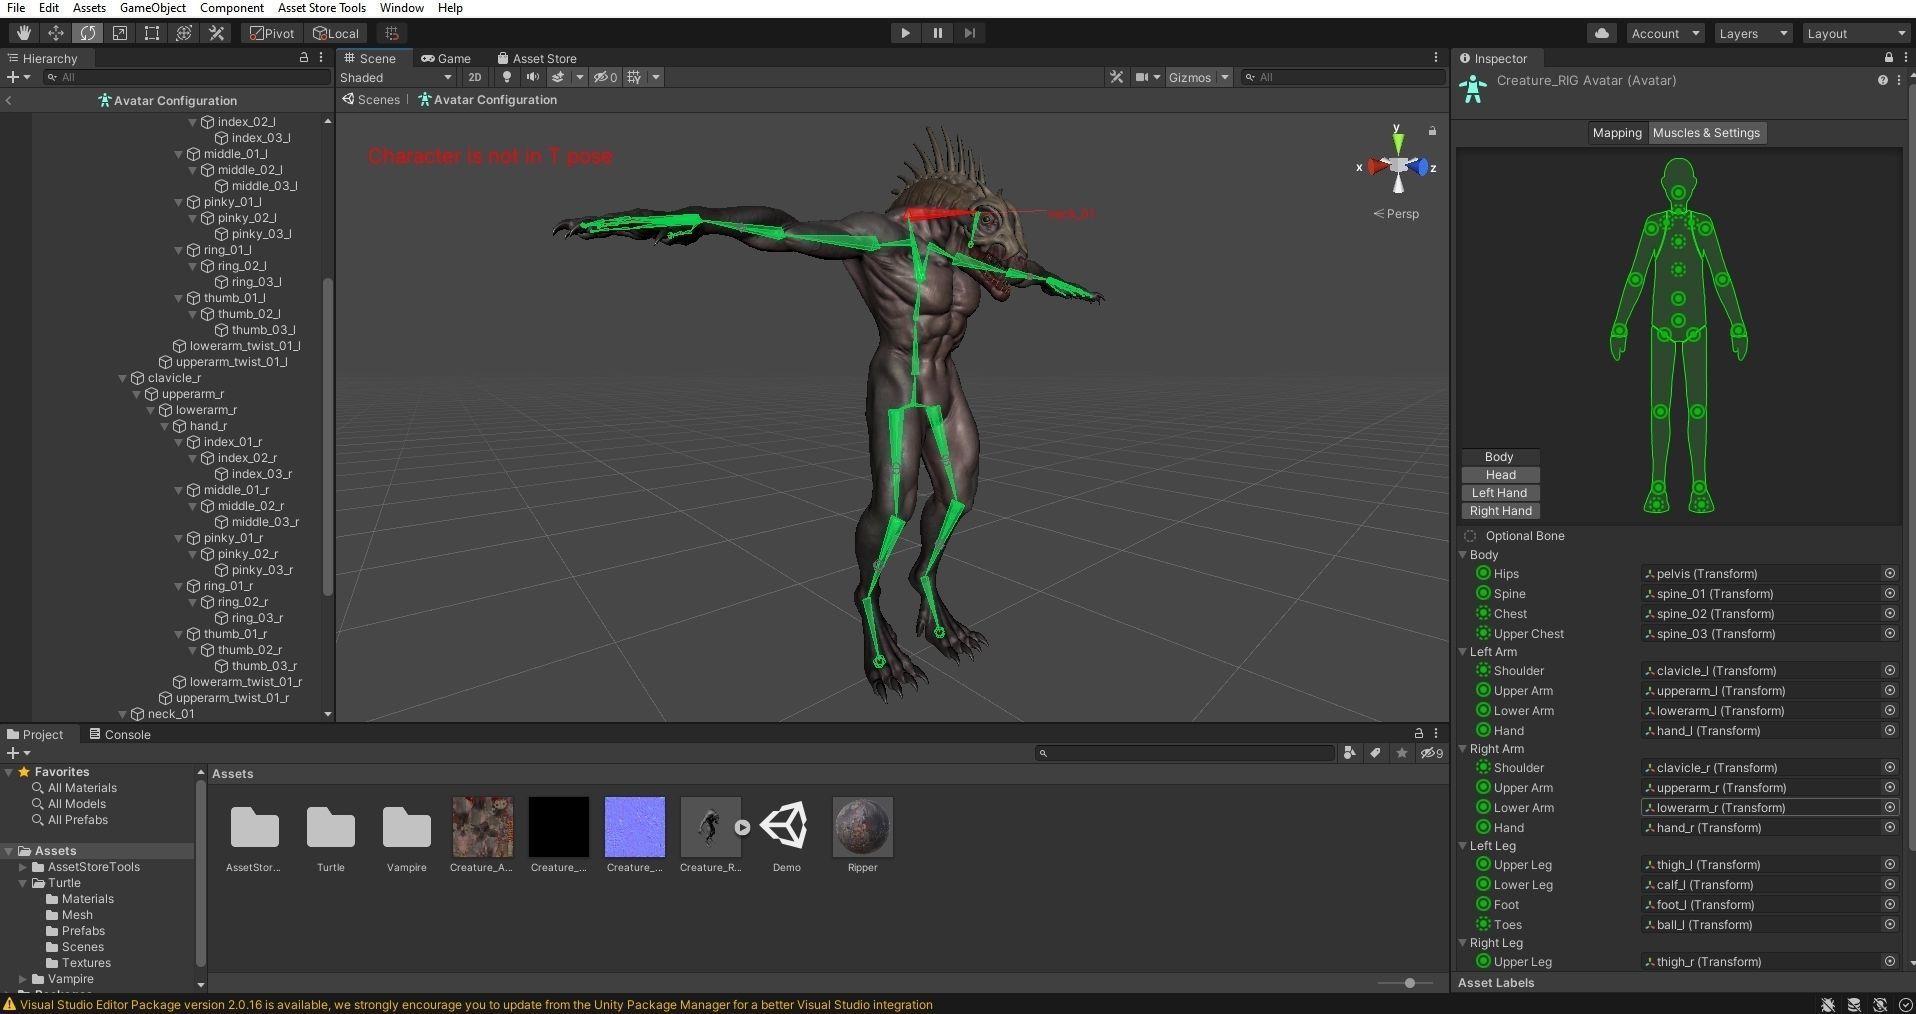This screenshot has width=1916, height=1014.
Task: Select the Head mapping button
Action: pyautogui.click(x=1500, y=474)
